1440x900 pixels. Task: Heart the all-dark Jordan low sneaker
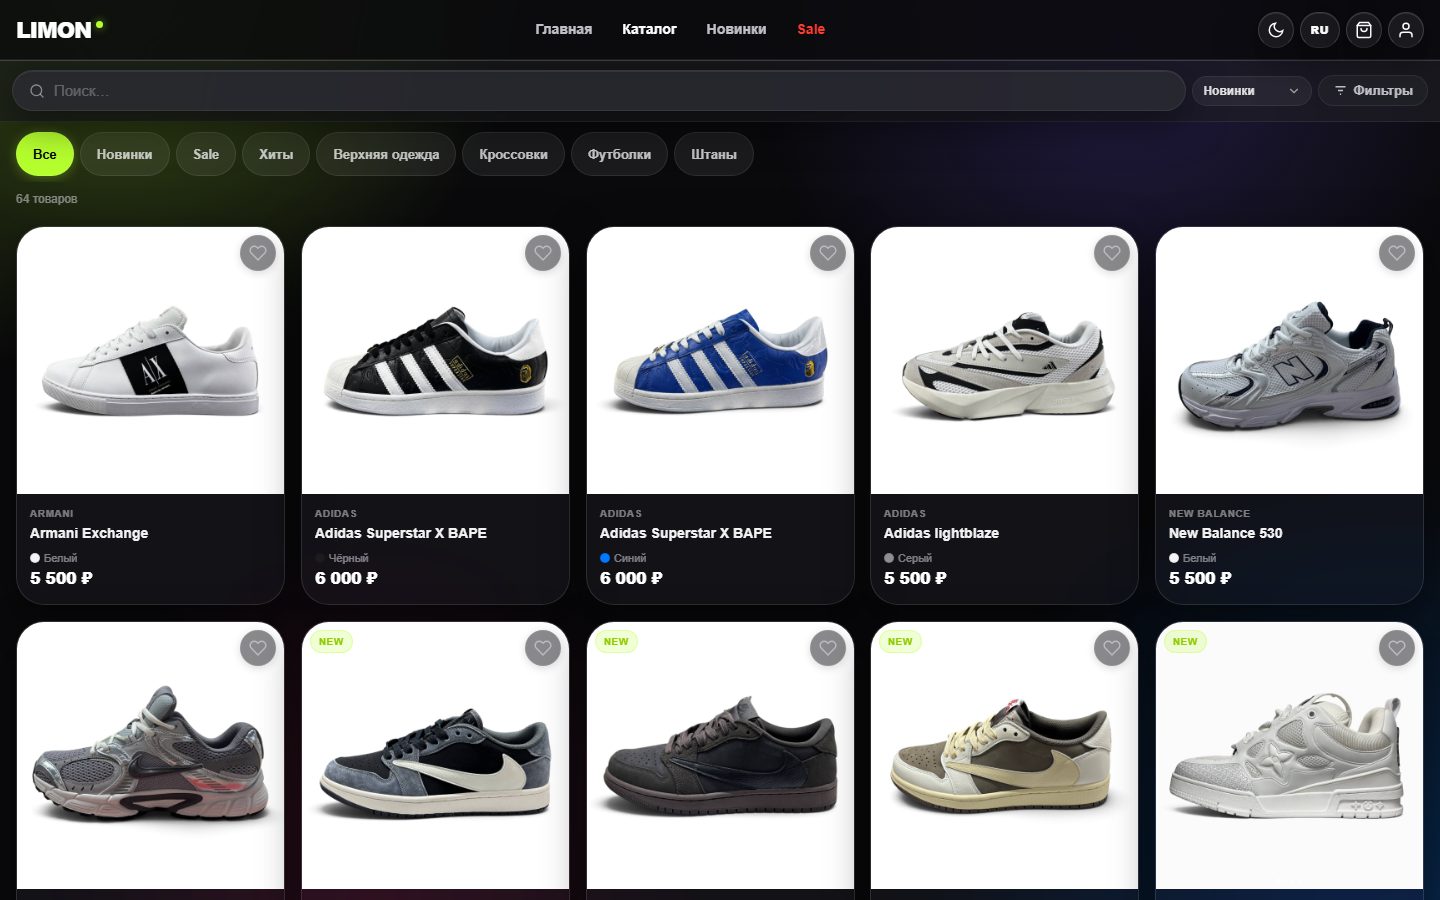tap(828, 648)
